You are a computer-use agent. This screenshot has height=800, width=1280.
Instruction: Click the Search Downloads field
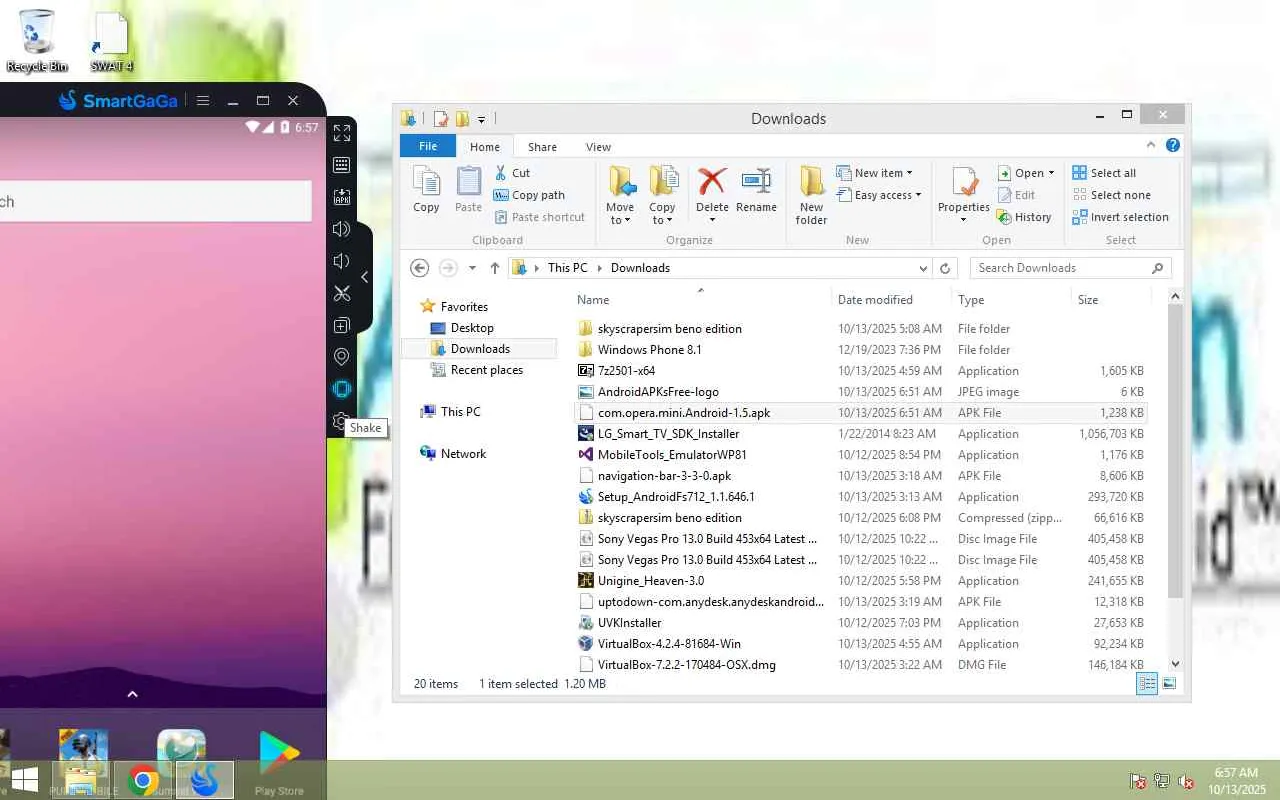1070,268
